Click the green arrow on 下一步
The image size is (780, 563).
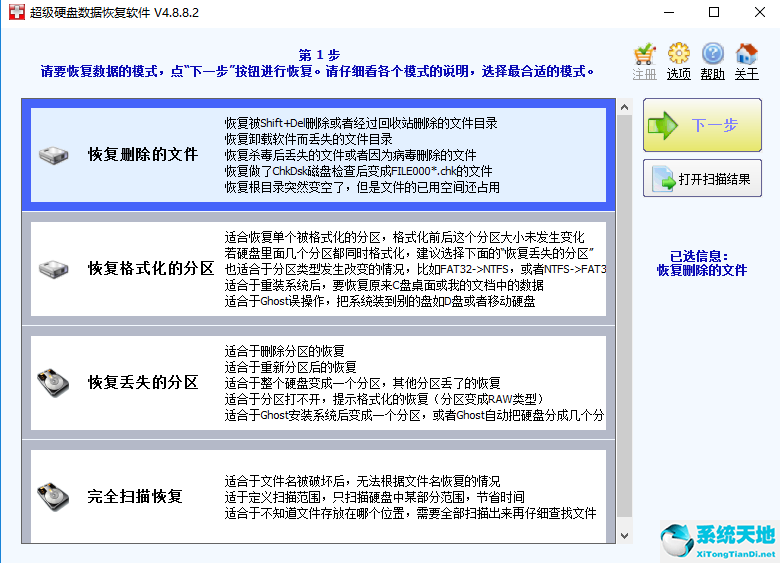tap(663, 125)
